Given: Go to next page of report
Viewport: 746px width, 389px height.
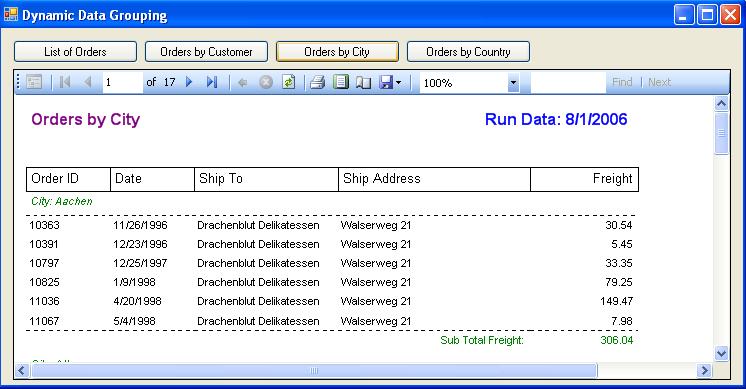Looking at the screenshot, I should (x=189, y=82).
